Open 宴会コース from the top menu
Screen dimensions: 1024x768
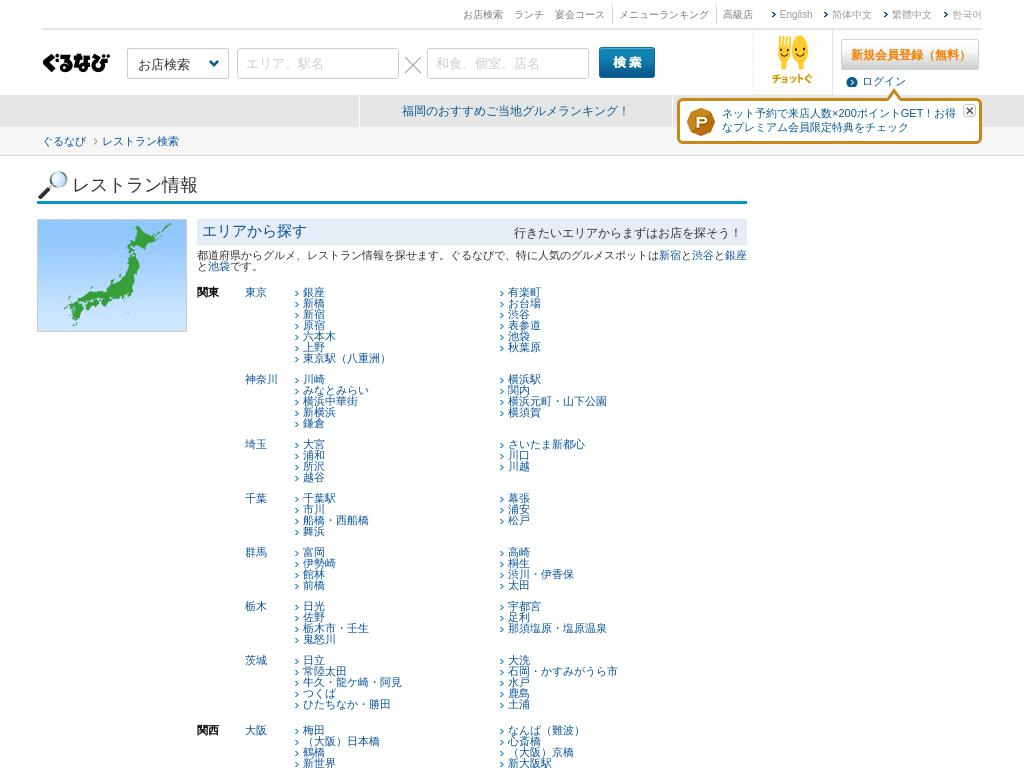click(x=578, y=14)
